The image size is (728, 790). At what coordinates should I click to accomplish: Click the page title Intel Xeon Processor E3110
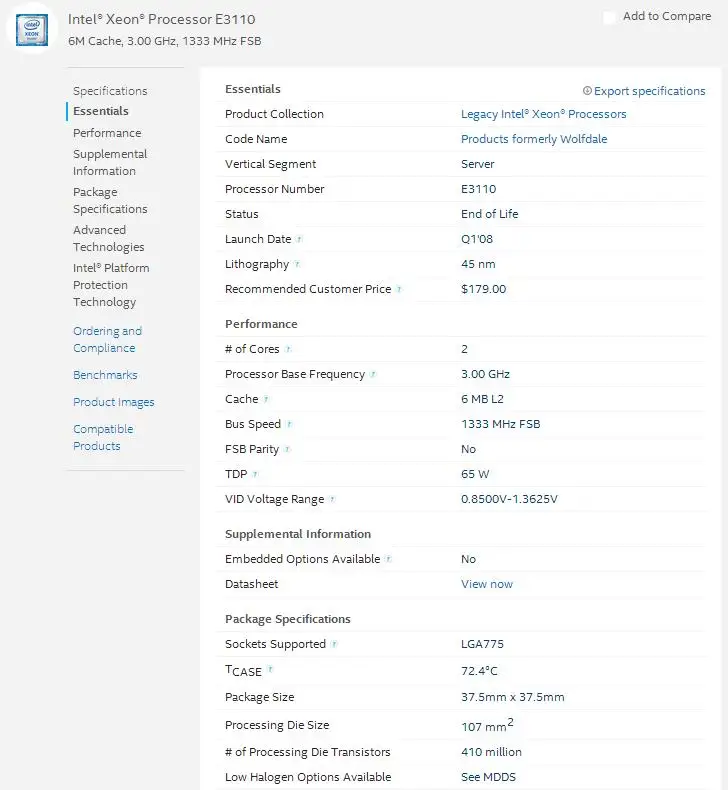[162, 19]
